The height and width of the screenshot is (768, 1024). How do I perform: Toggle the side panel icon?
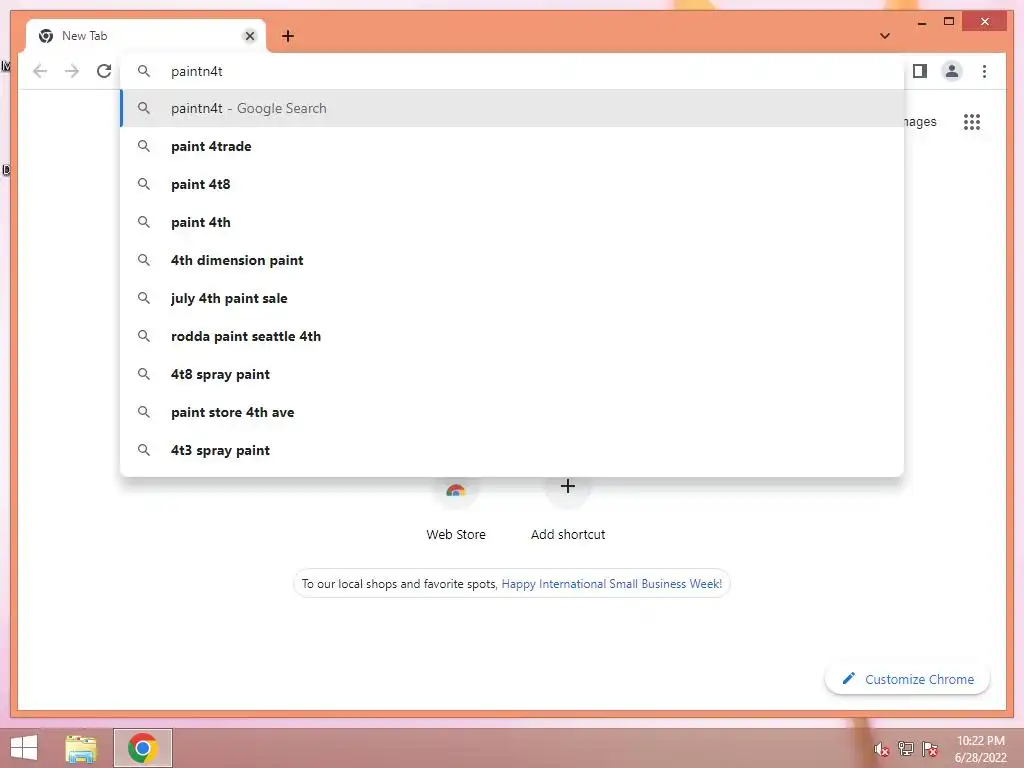pyautogui.click(x=920, y=71)
